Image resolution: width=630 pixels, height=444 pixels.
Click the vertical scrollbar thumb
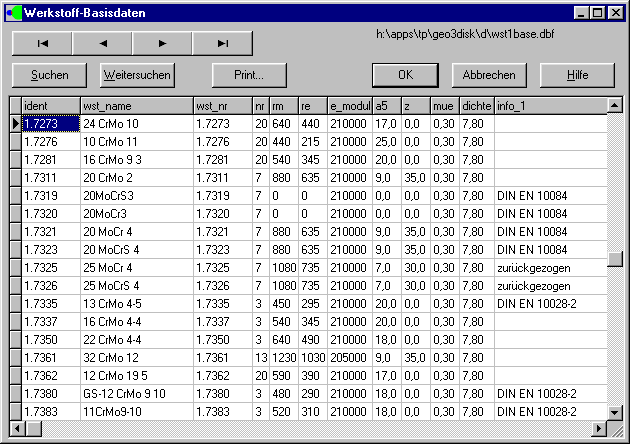(x=614, y=259)
